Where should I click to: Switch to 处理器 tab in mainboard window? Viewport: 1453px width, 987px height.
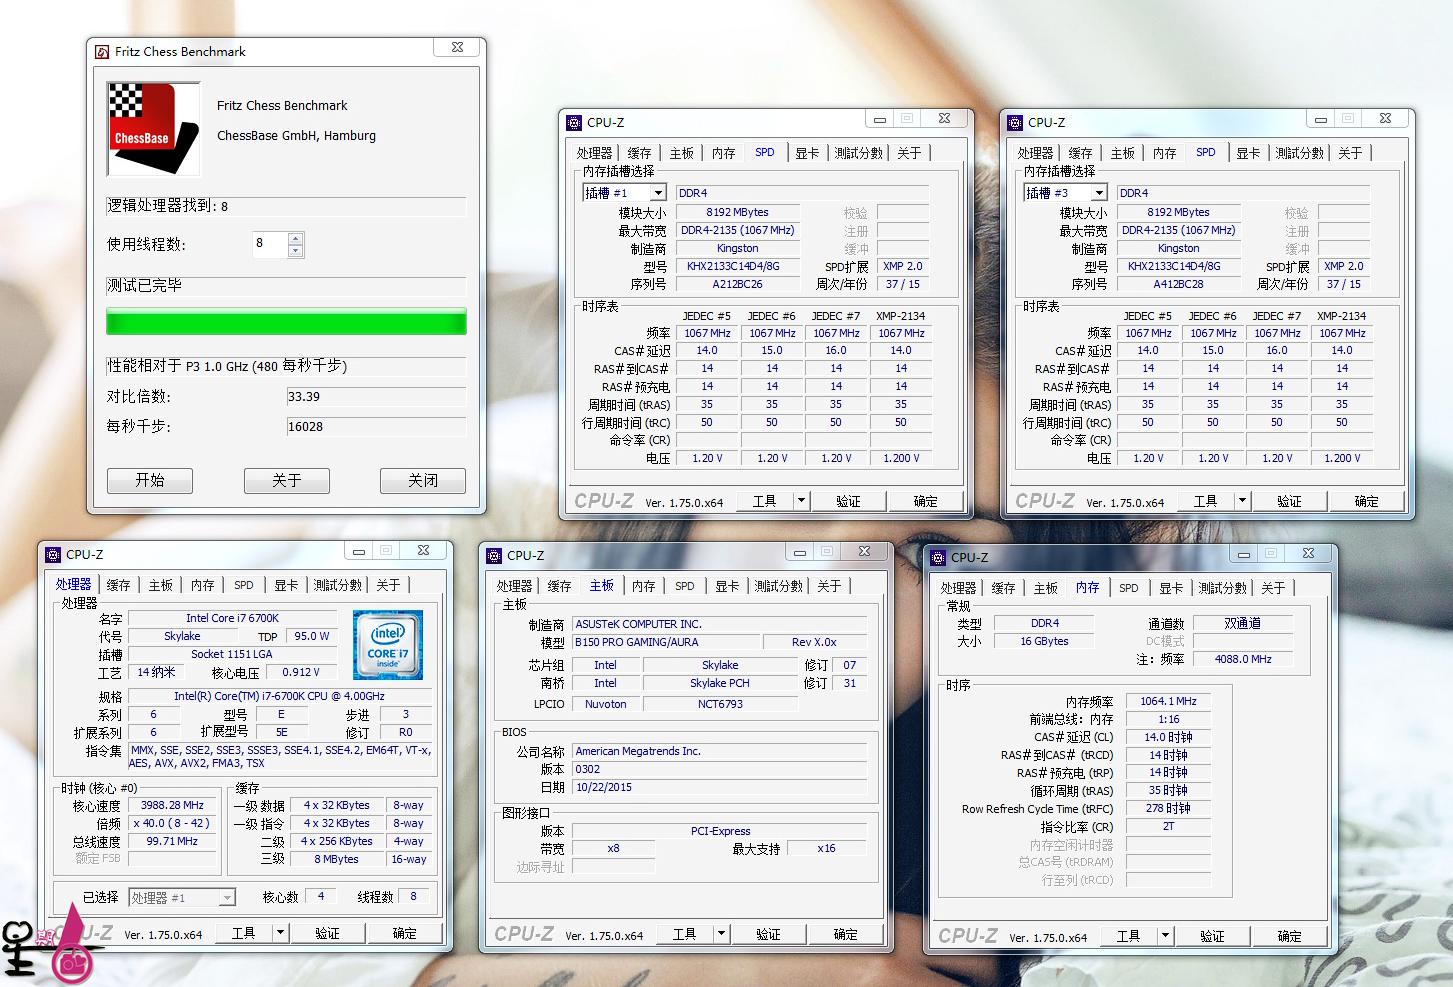(514, 586)
